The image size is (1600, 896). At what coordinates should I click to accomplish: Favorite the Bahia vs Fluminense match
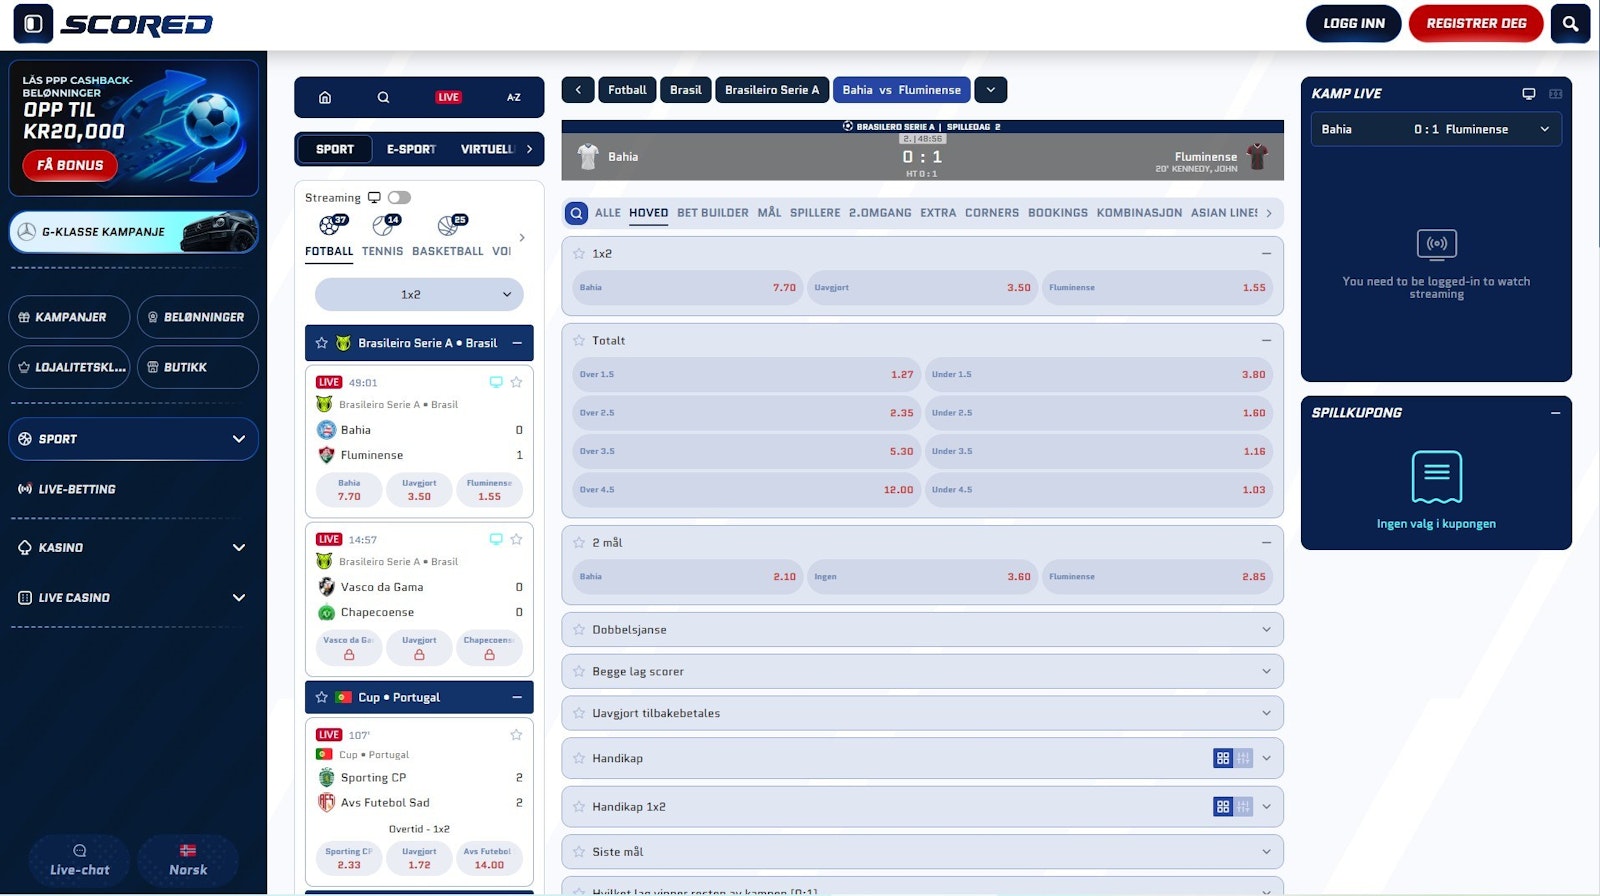(x=517, y=382)
